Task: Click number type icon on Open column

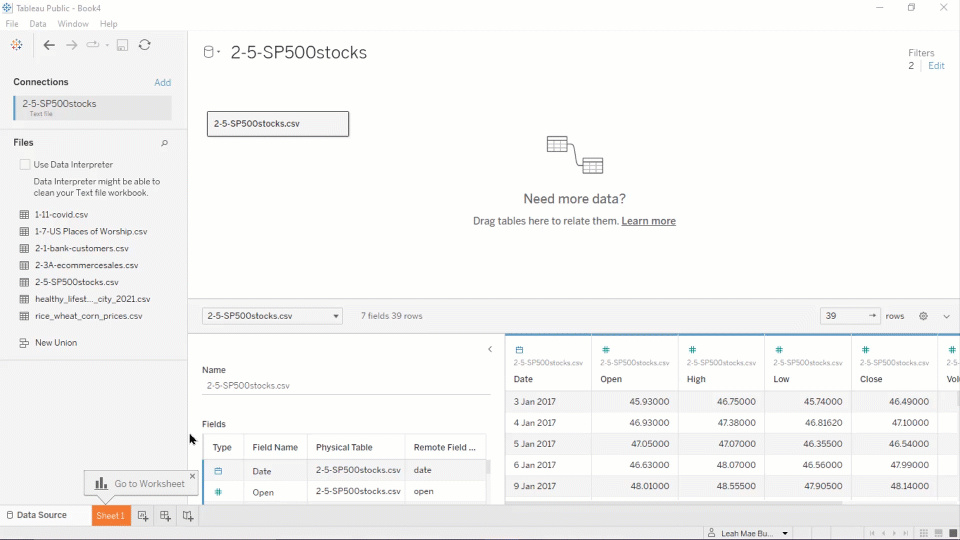Action: [606, 350]
